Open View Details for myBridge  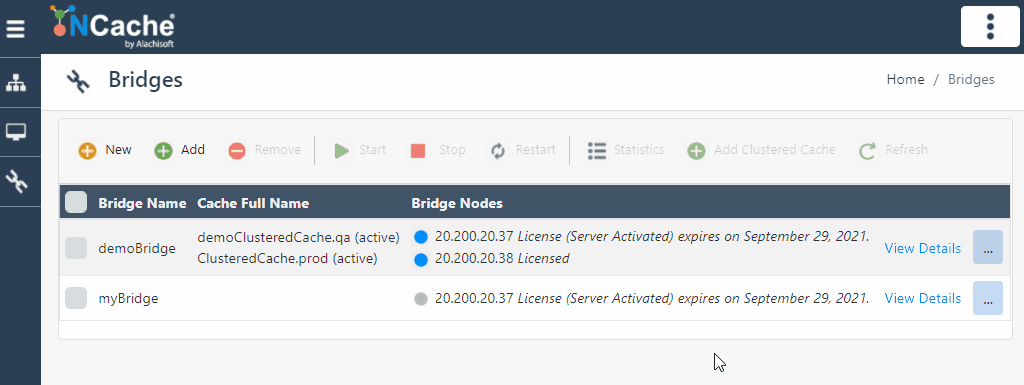tap(923, 298)
